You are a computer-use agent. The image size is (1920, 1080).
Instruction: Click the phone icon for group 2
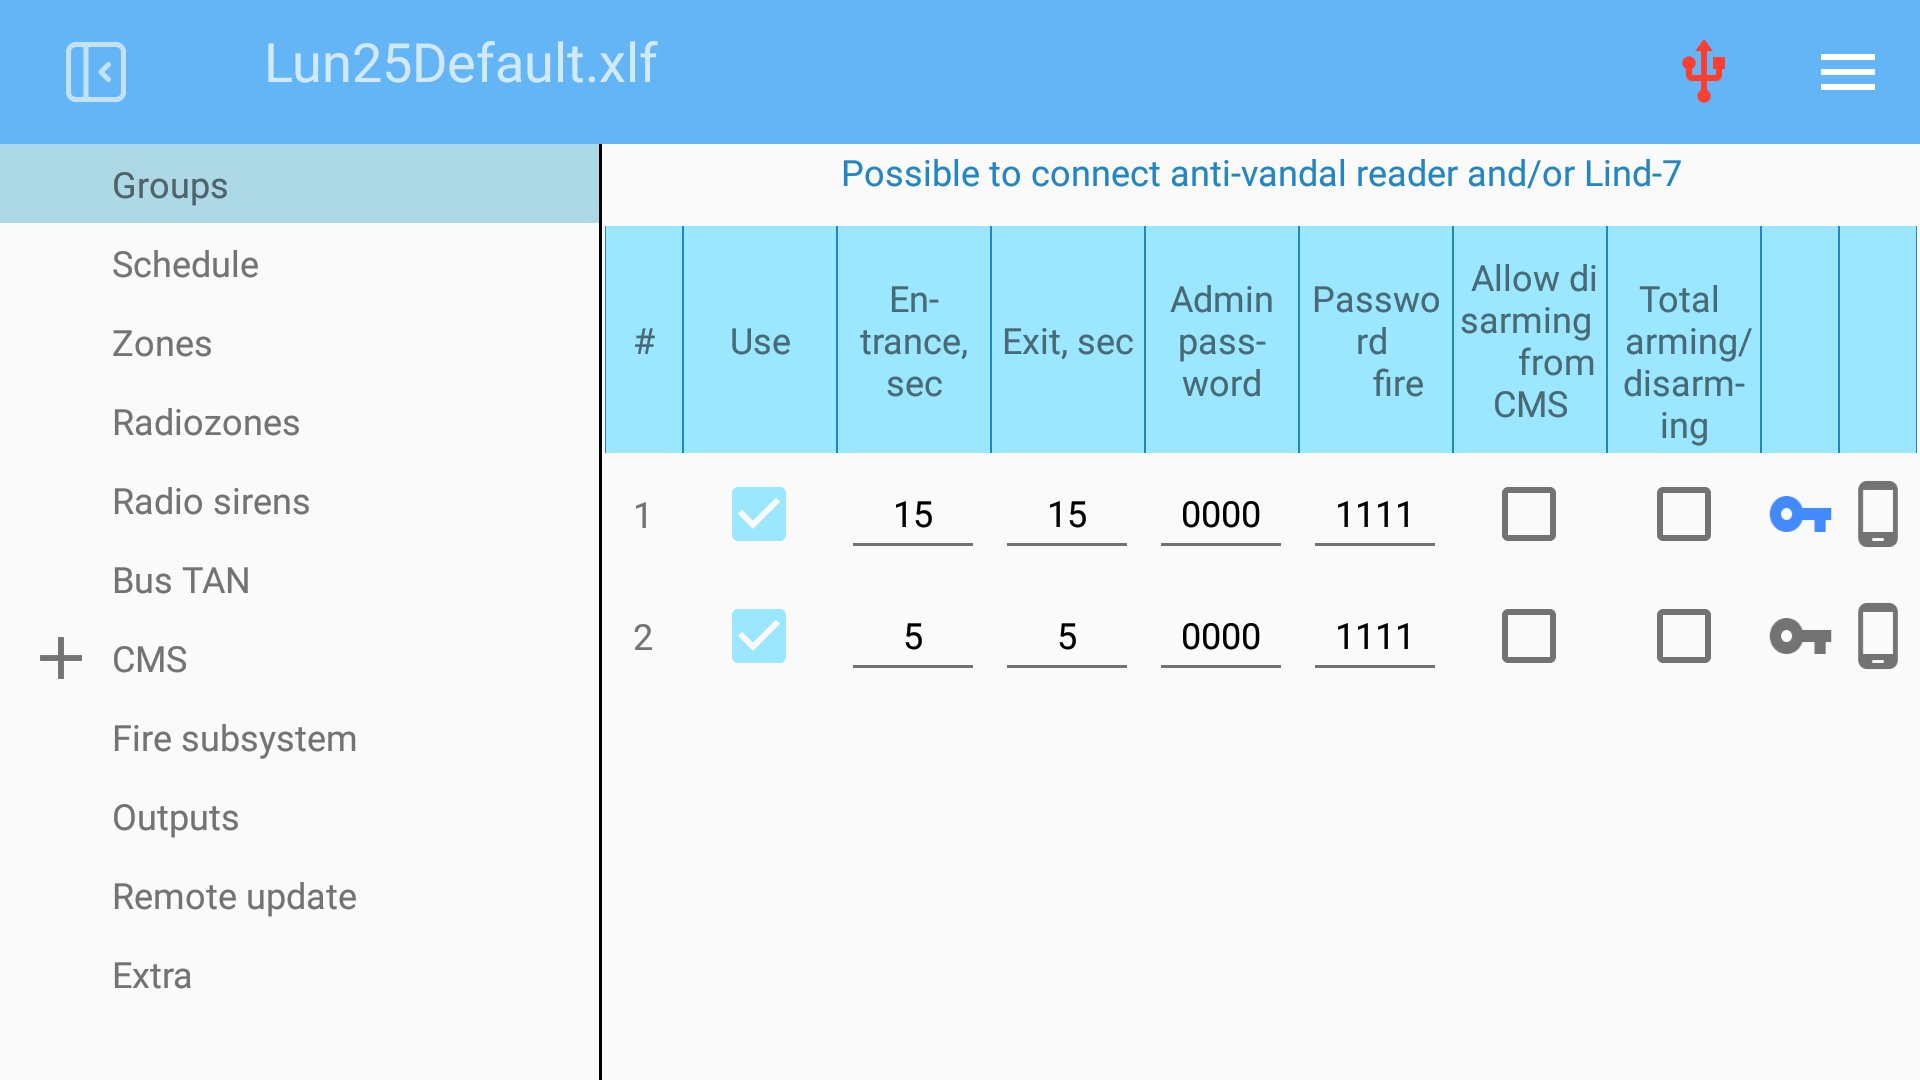(x=1878, y=636)
